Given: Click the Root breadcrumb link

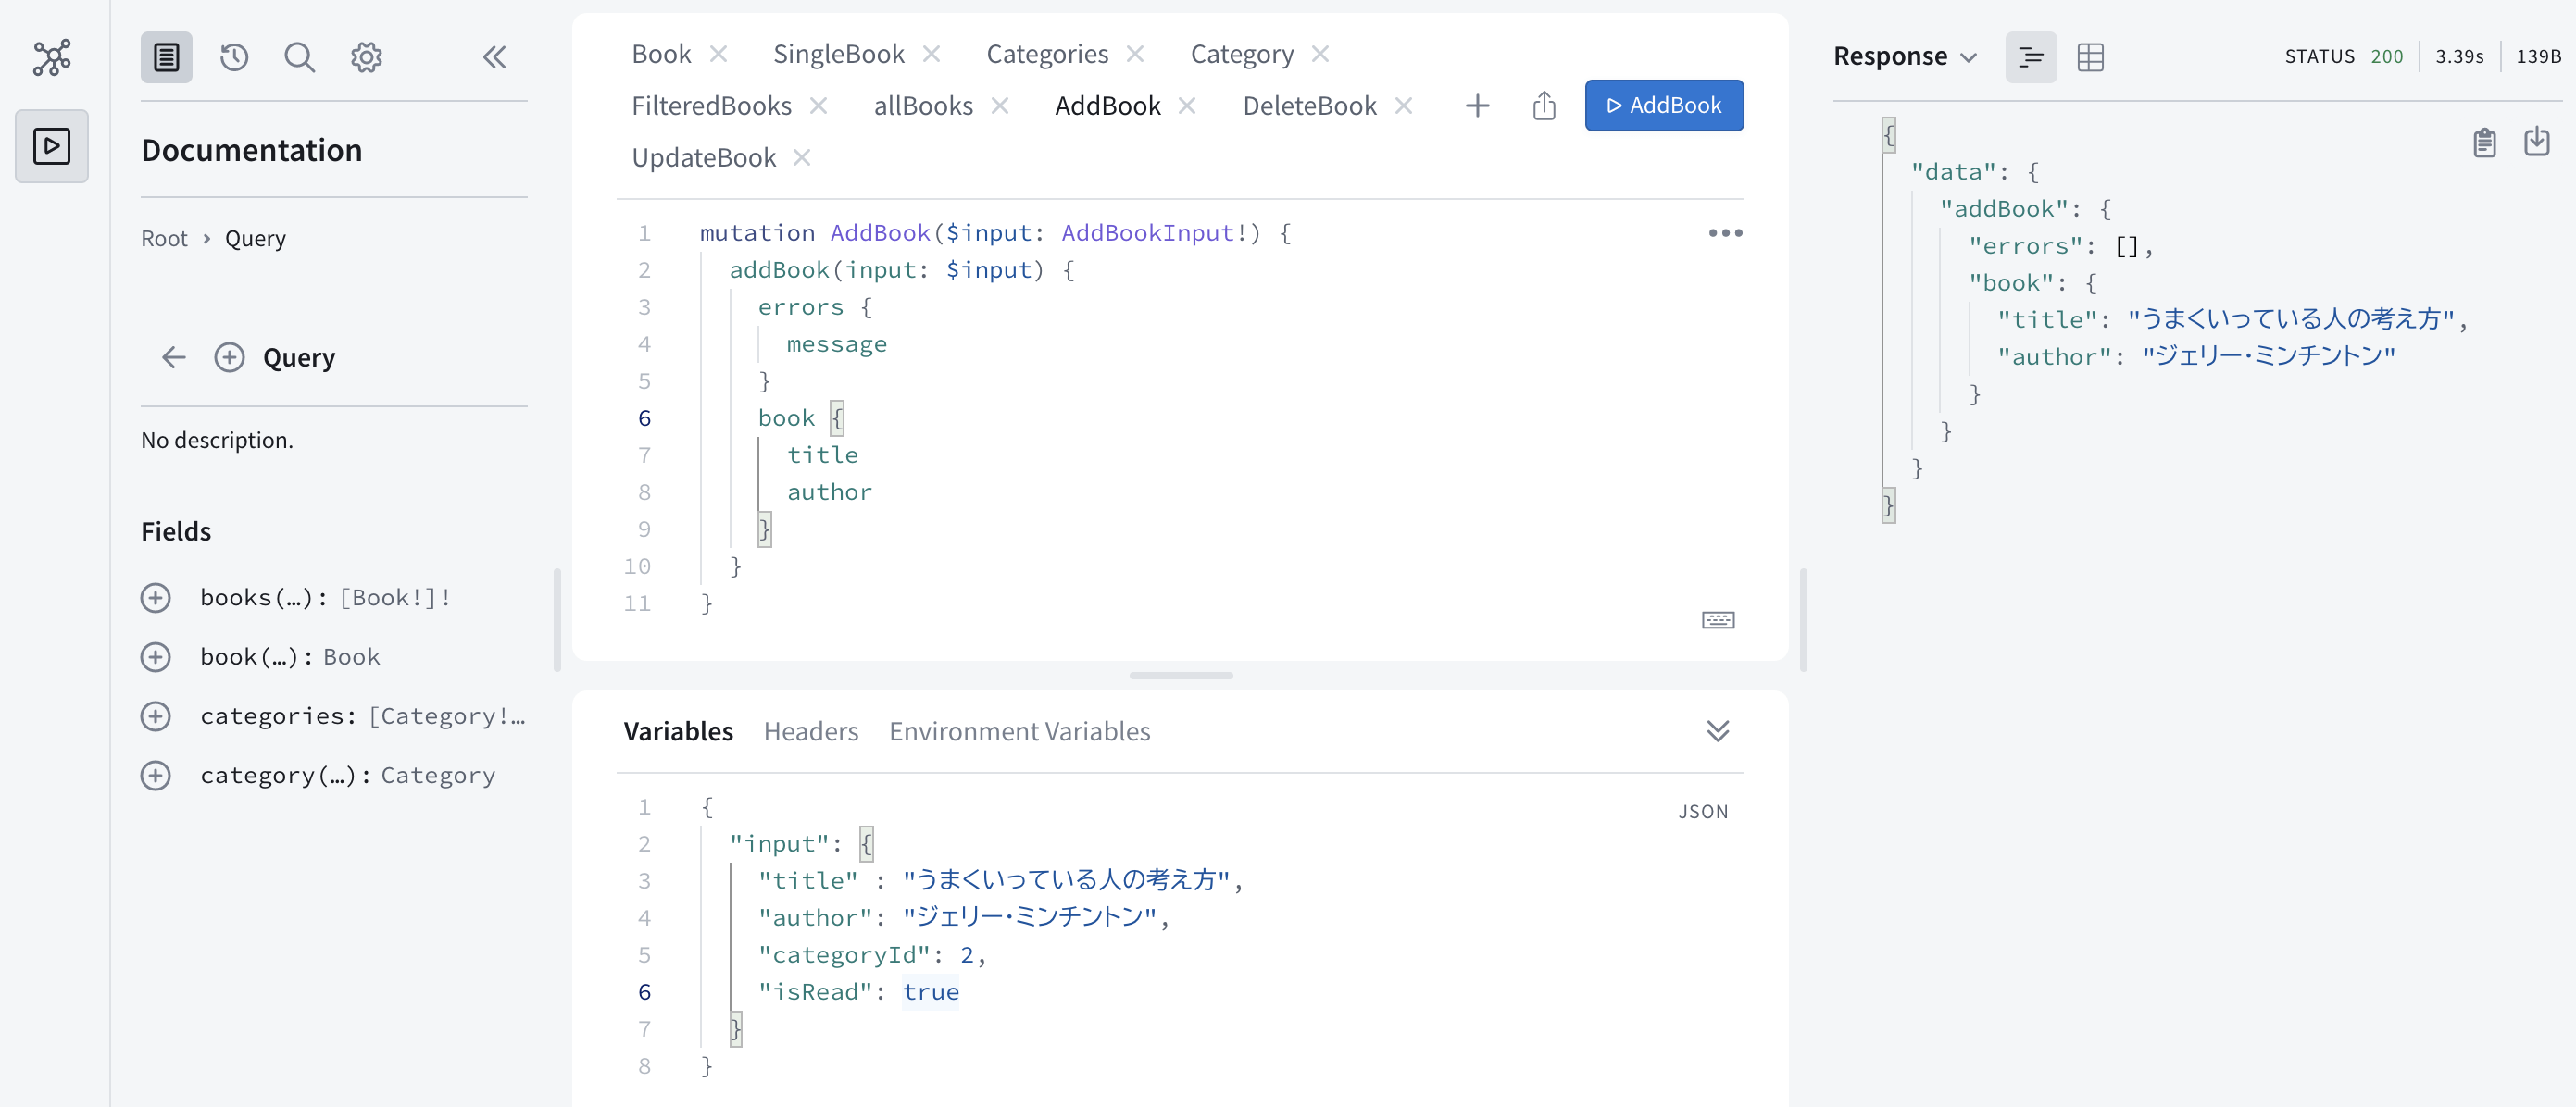Looking at the screenshot, I should click(x=164, y=238).
